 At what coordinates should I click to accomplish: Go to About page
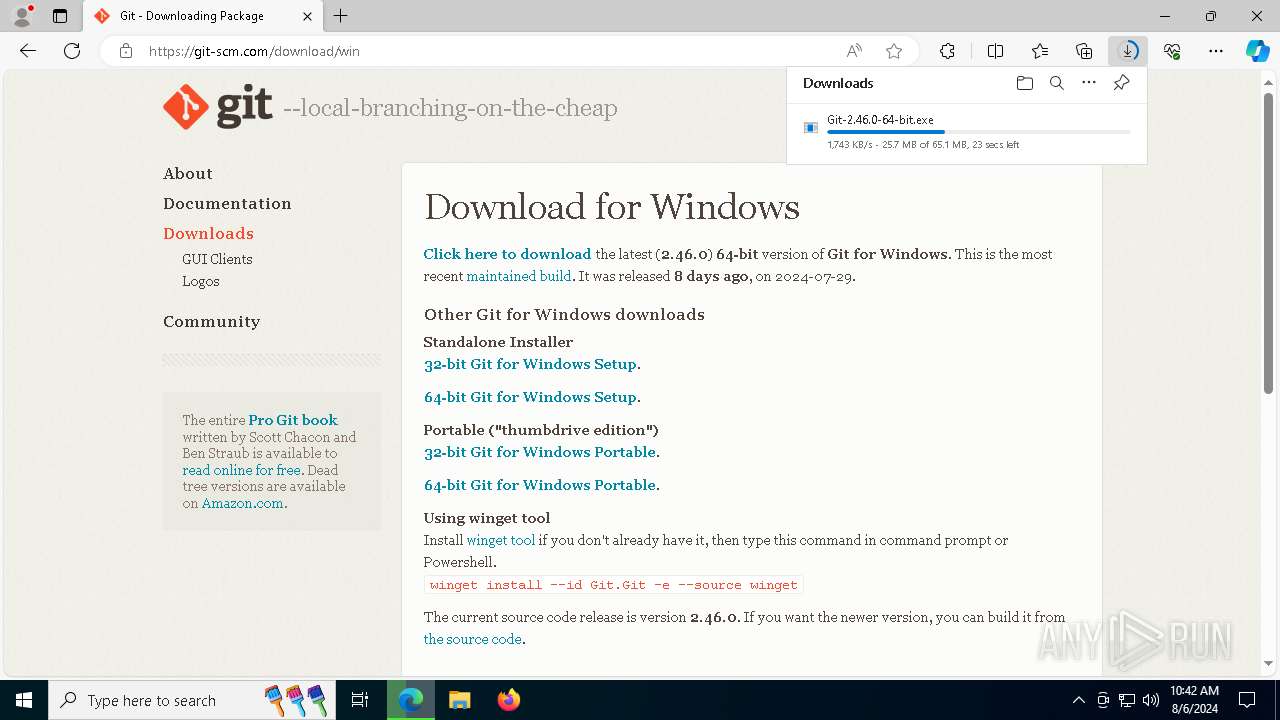(x=188, y=173)
